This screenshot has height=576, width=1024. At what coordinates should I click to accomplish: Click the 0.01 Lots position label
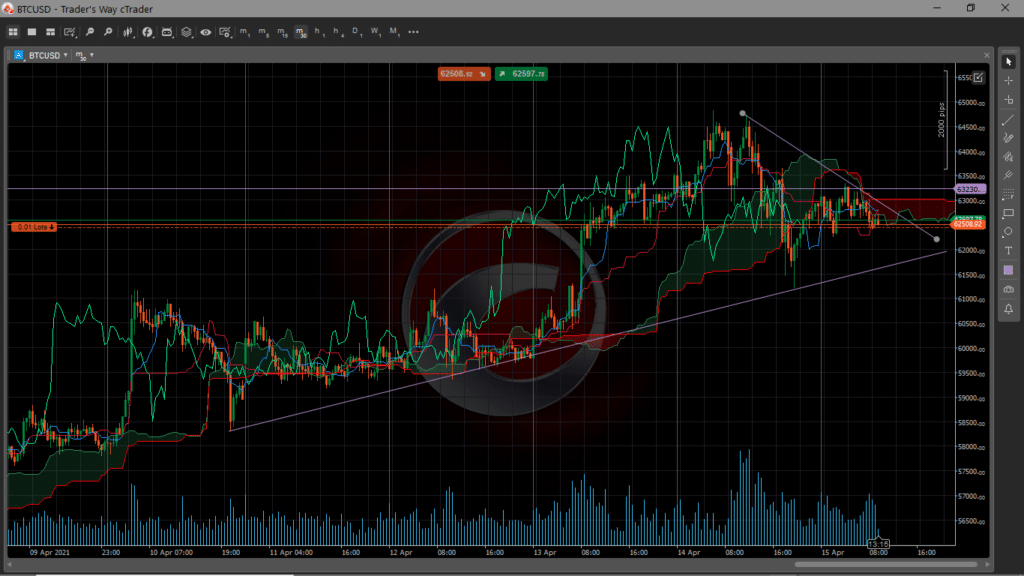(34, 227)
